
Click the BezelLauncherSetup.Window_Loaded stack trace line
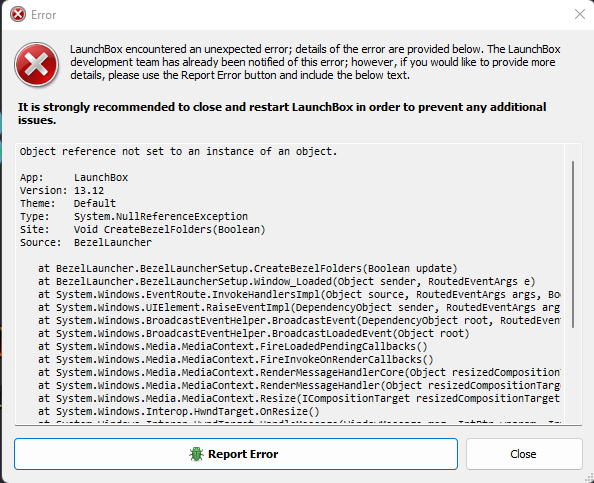pos(287,281)
